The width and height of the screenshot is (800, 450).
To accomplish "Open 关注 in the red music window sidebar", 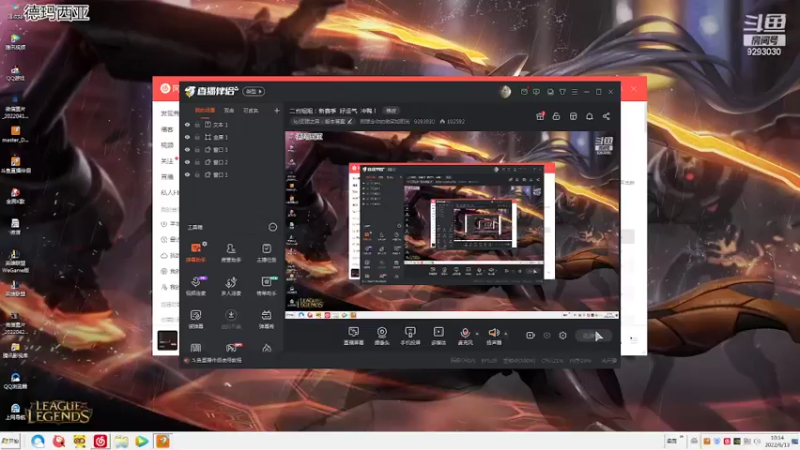I will (167, 161).
